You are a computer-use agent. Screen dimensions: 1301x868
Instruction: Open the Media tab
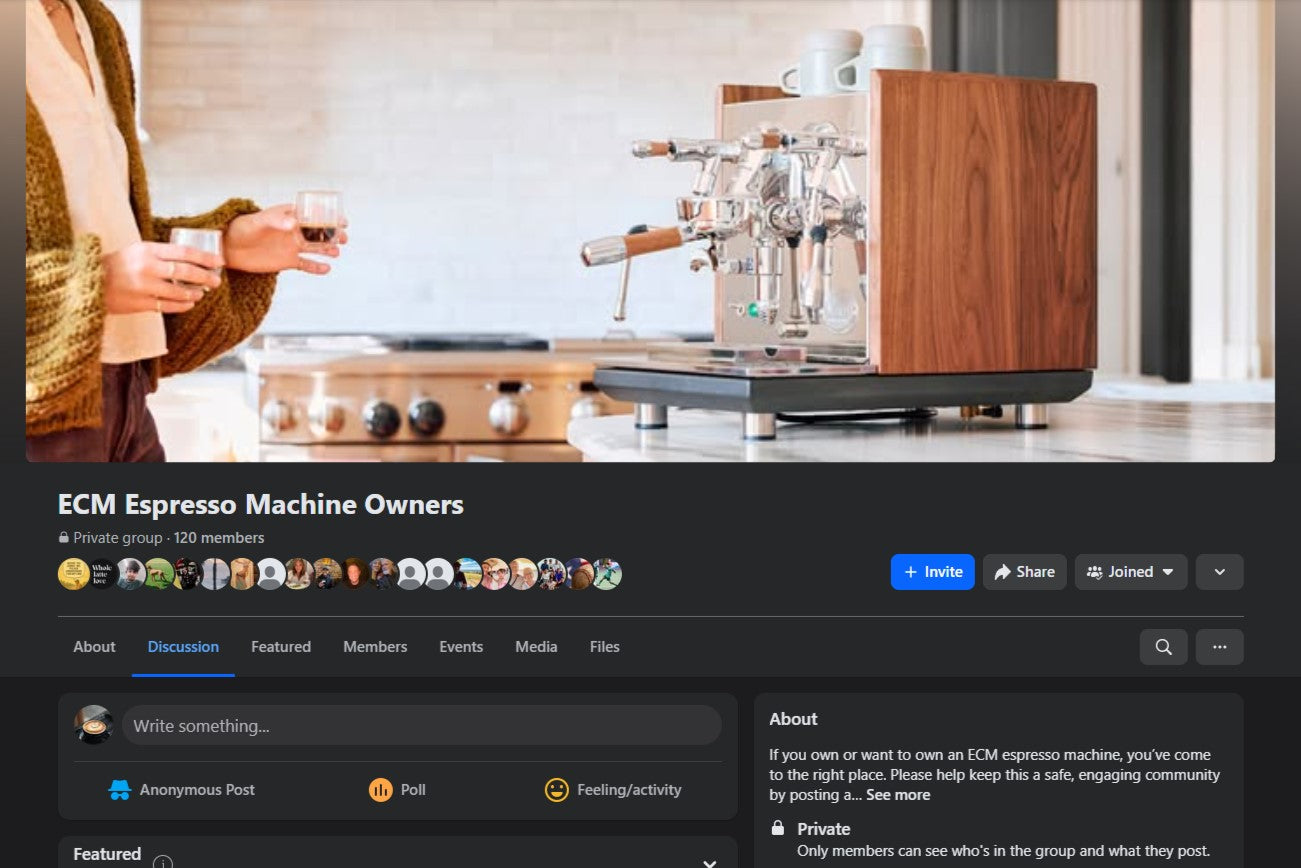(x=536, y=647)
